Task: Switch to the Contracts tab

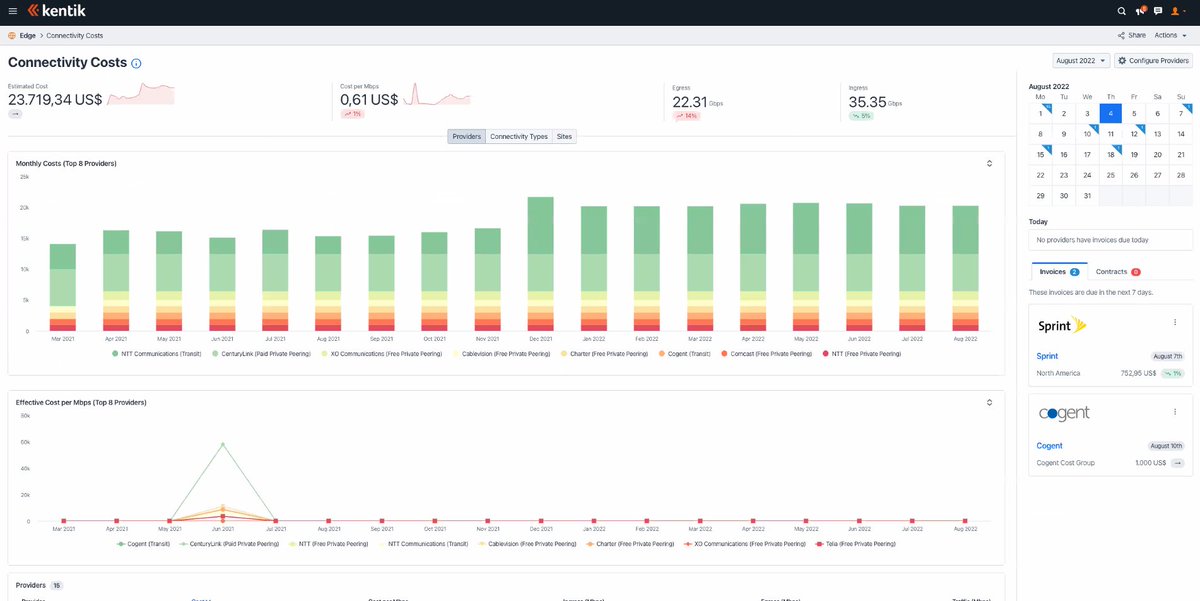Action: 1118,272
